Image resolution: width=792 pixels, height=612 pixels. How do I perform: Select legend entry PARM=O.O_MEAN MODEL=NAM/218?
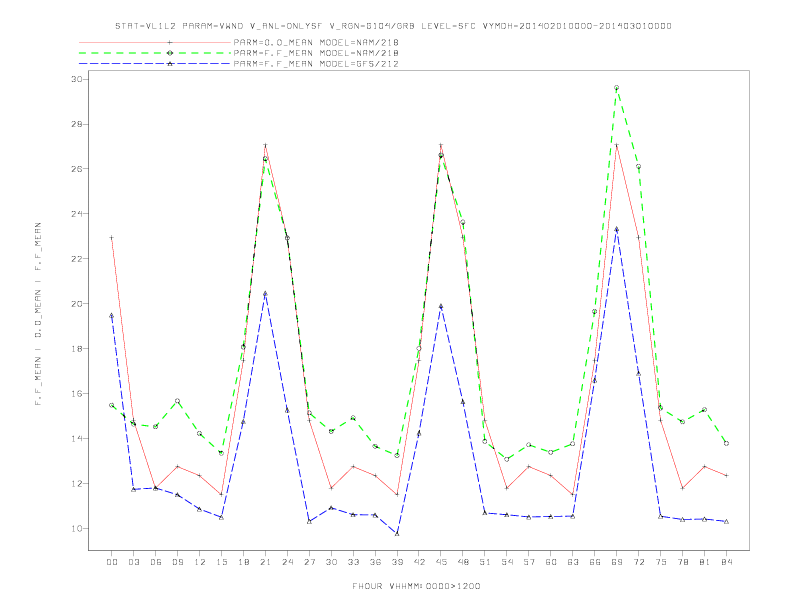point(316,42)
